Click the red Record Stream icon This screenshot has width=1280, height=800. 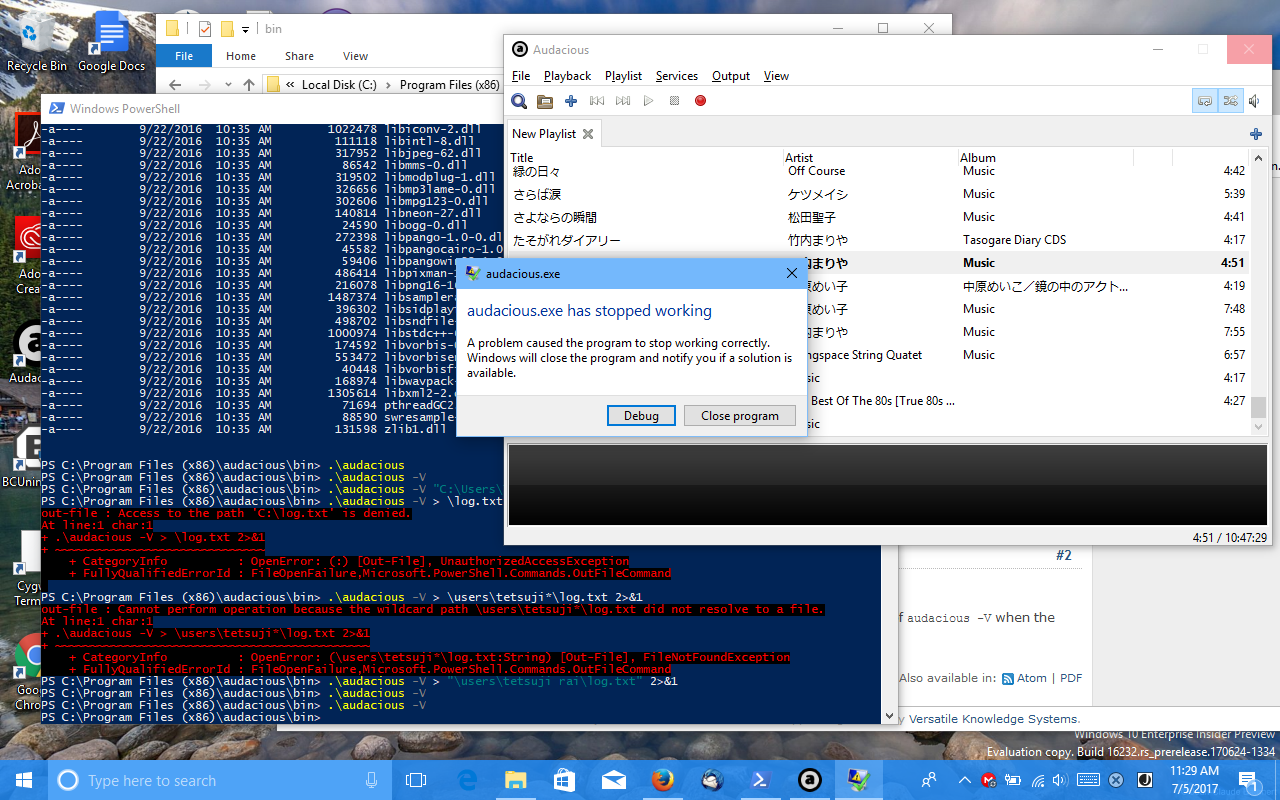click(700, 101)
